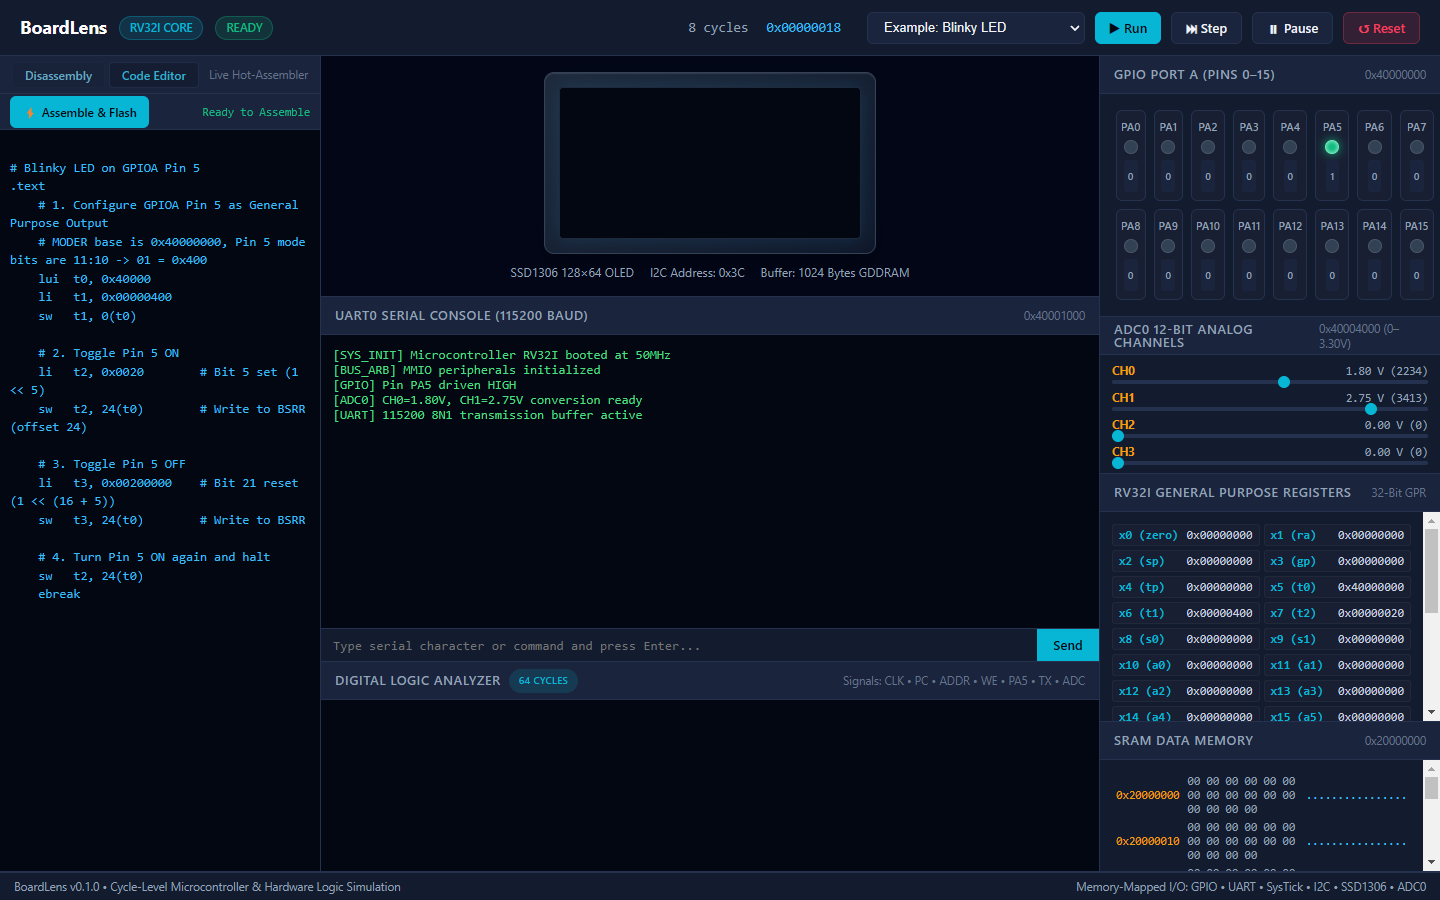This screenshot has height=900, width=1440.
Task: Click the READY status badge
Action: (x=244, y=28)
